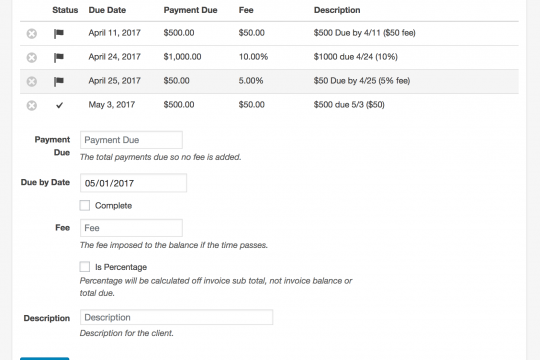This screenshot has width=540, height=360.
Task: Click the flag status icon for April 11
Action: (x=59, y=33)
